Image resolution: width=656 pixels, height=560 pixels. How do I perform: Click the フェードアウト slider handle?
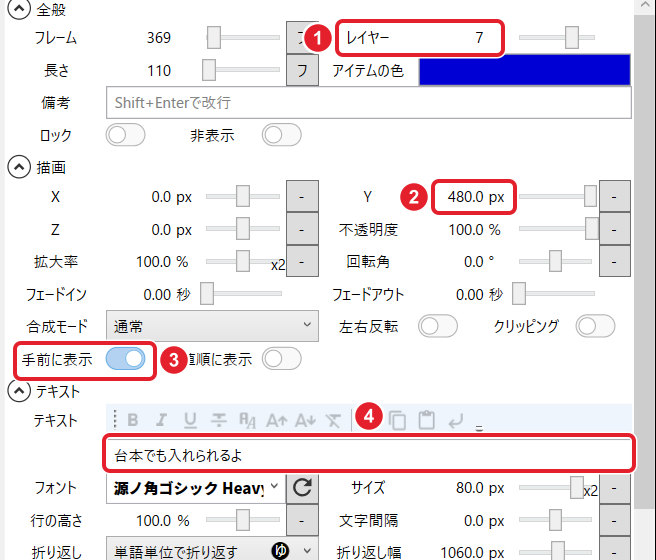coord(519,294)
